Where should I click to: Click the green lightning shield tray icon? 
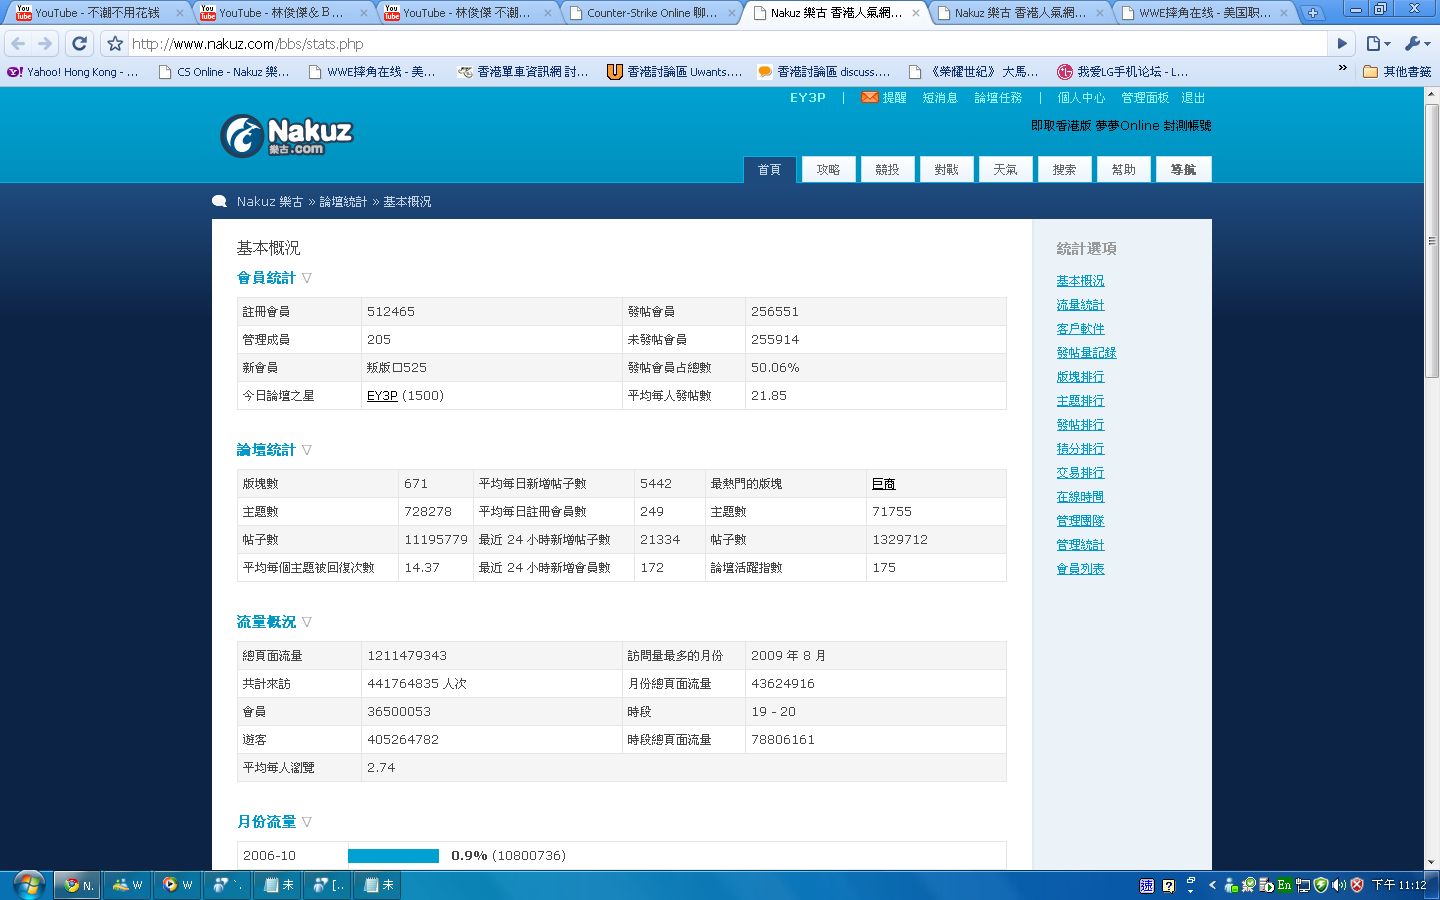[1321, 885]
